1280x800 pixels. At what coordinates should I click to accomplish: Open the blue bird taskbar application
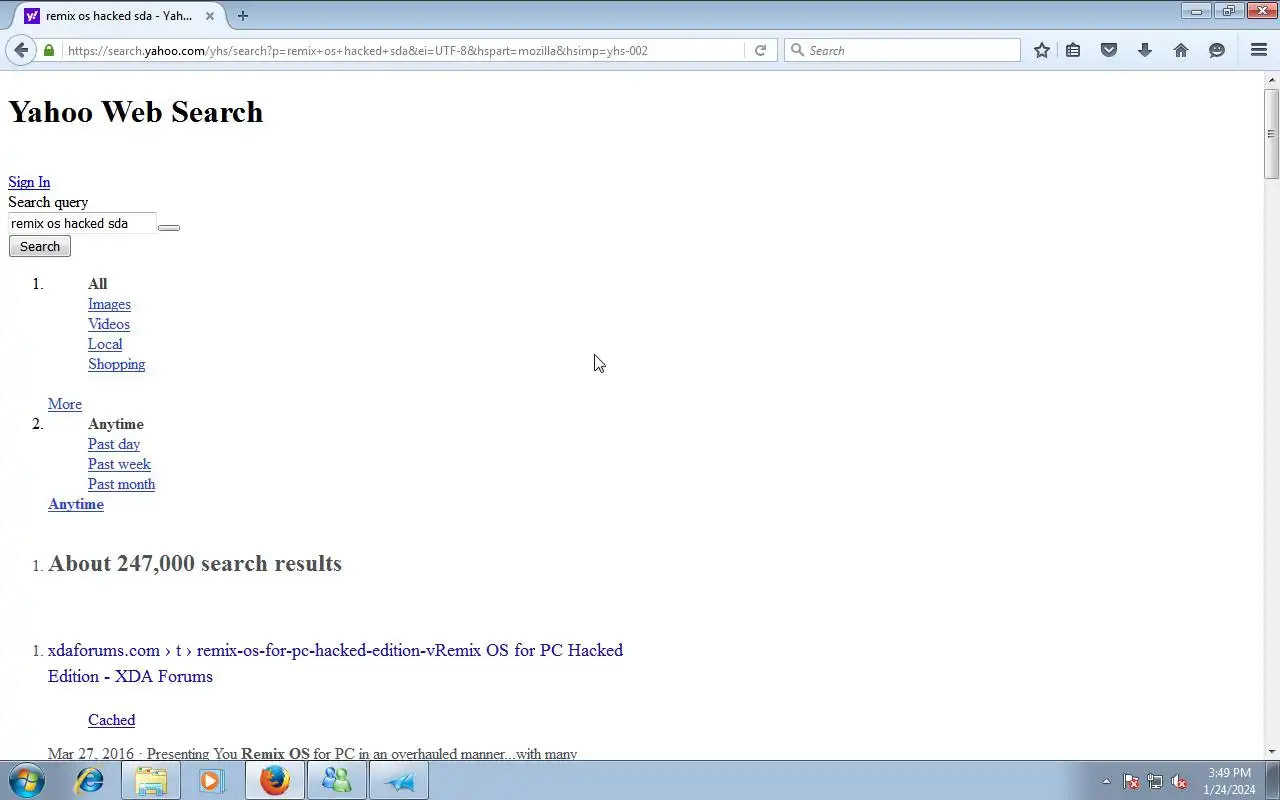pos(399,780)
